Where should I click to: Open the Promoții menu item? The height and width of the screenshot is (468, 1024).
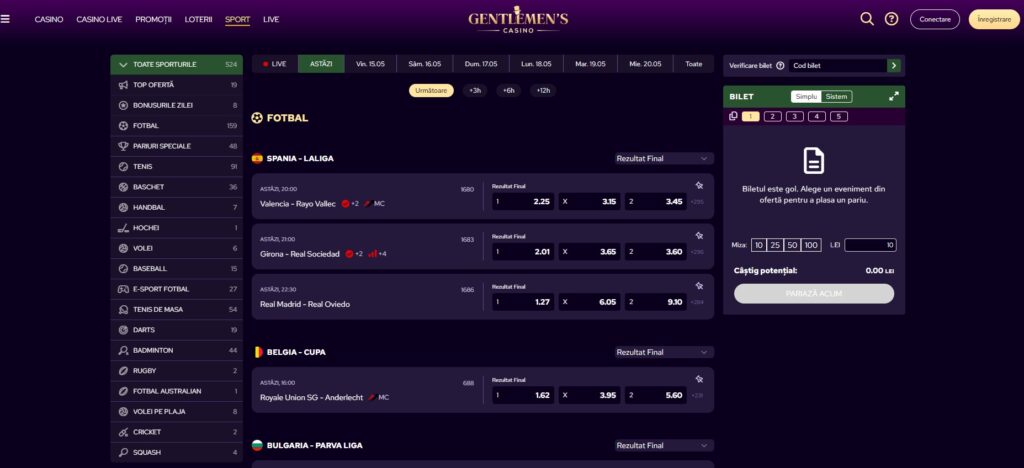pyautogui.click(x=153, y=20)
